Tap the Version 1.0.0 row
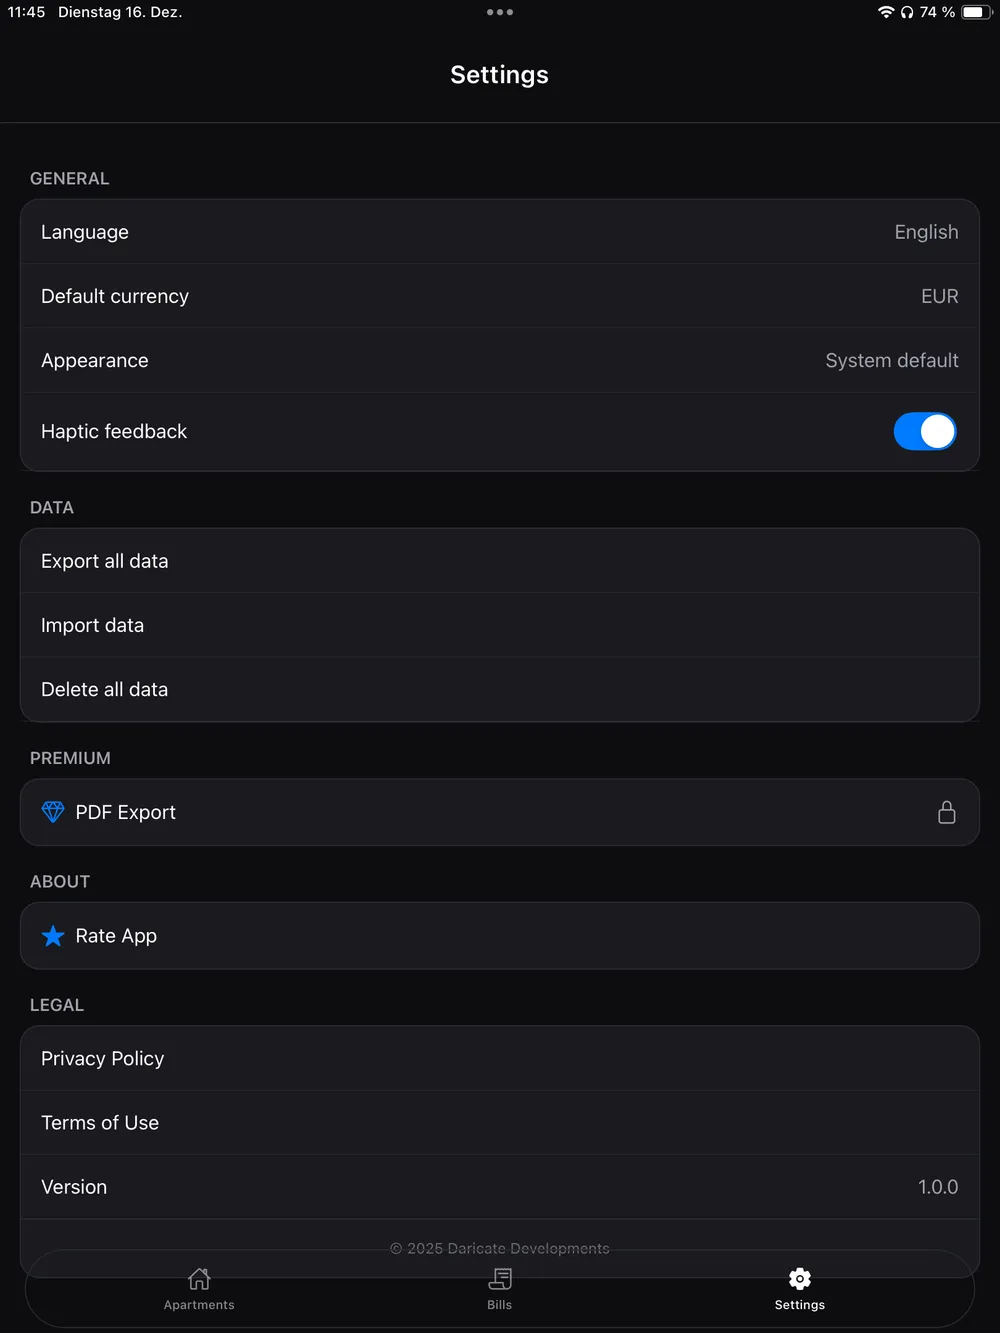Image resolution: width=1000 pixels, height=1333 pixels. click(500, 1187)
